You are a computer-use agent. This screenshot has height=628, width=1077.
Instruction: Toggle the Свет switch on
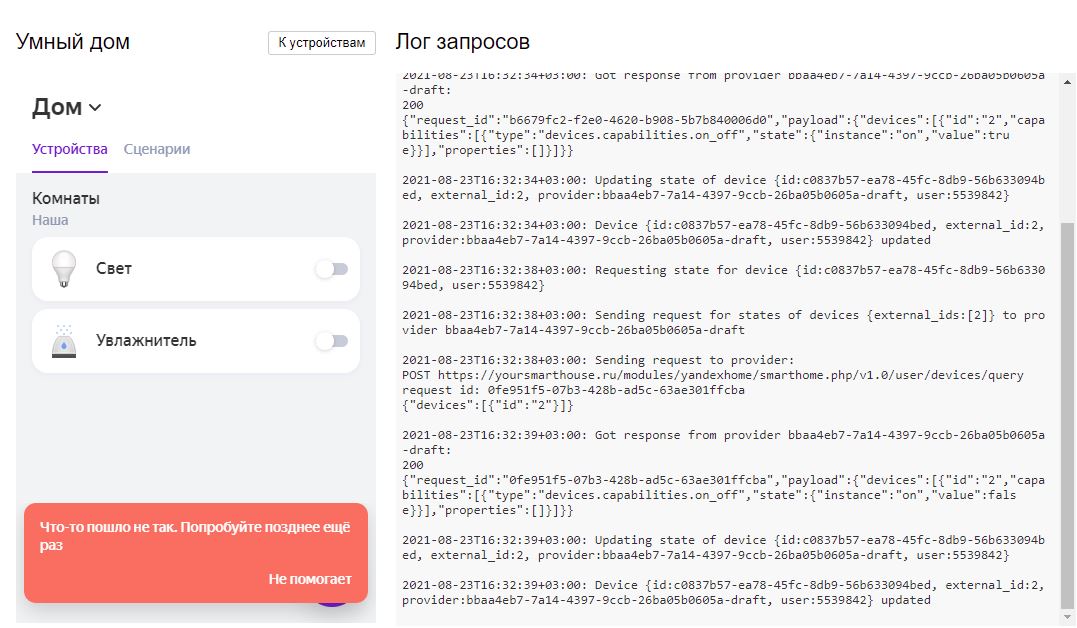[x=332, y=269]
